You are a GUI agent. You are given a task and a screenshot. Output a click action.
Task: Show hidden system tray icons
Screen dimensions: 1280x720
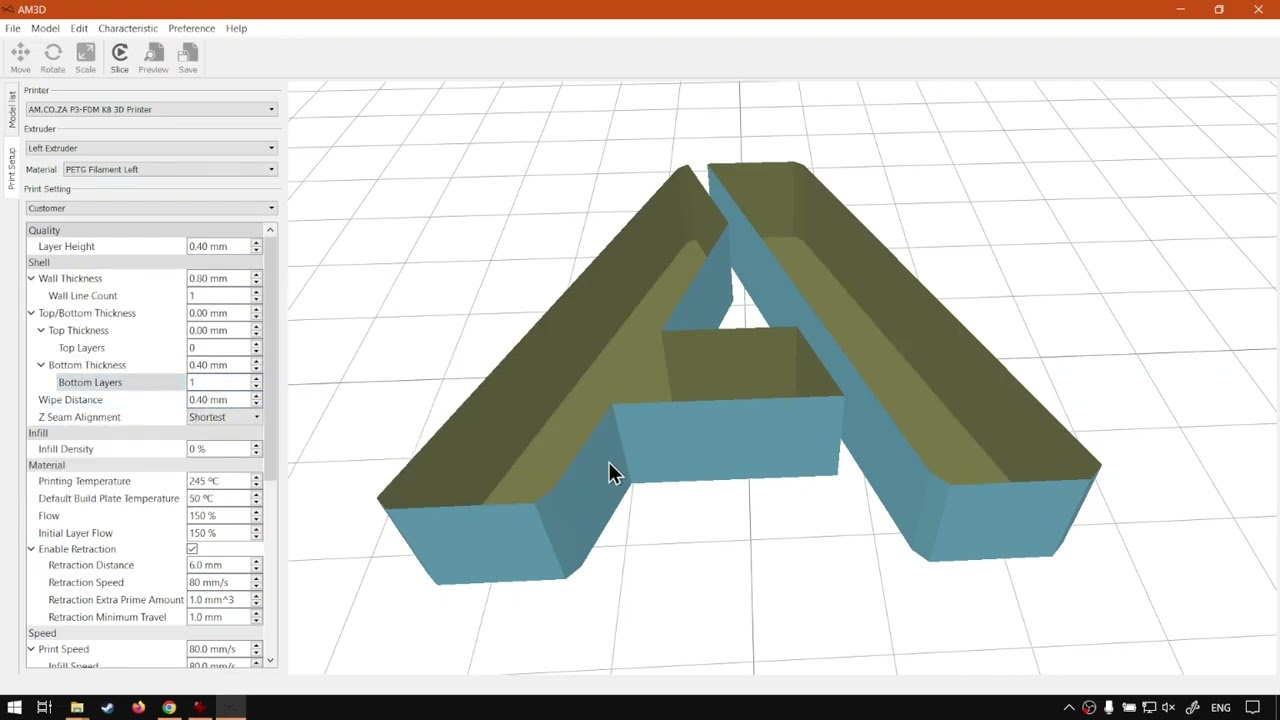pyautogui.click(x=1069, y=708)
